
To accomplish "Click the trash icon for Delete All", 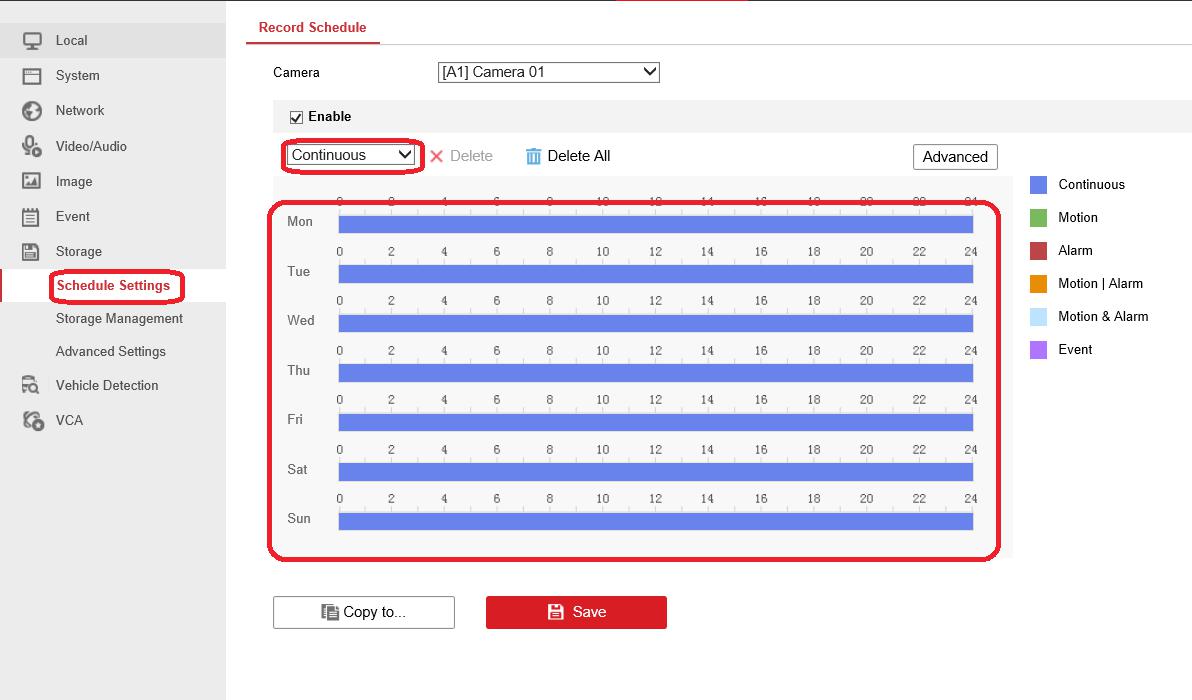I will 533,156.
